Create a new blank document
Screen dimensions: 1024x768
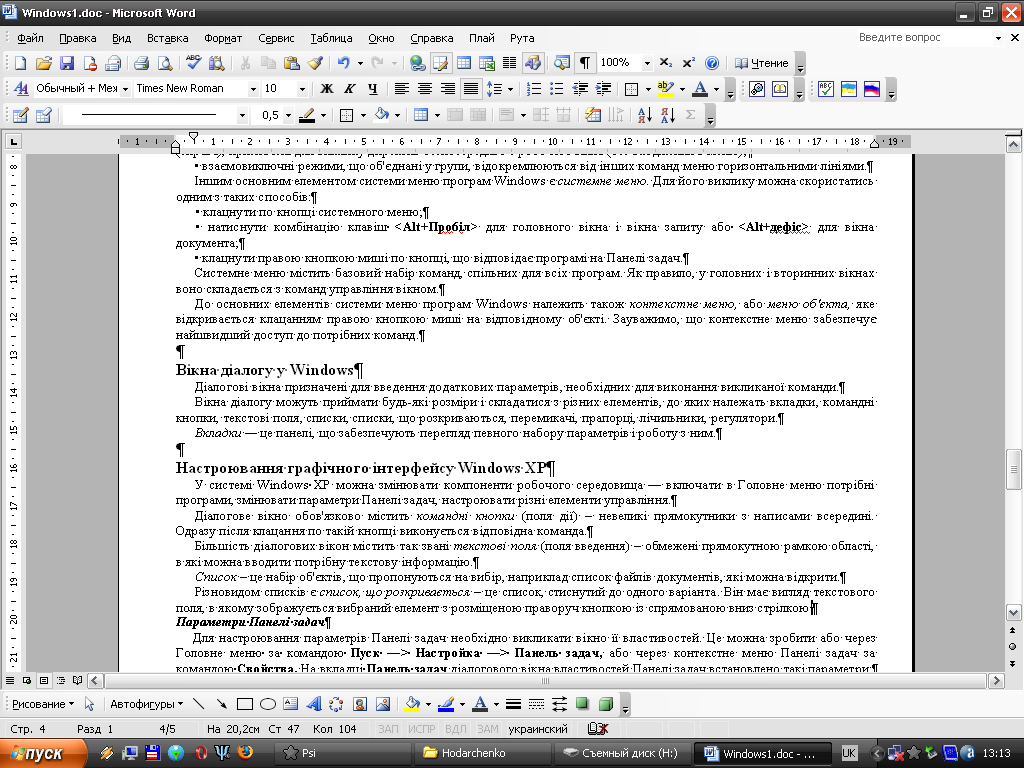tap(20, 63)
